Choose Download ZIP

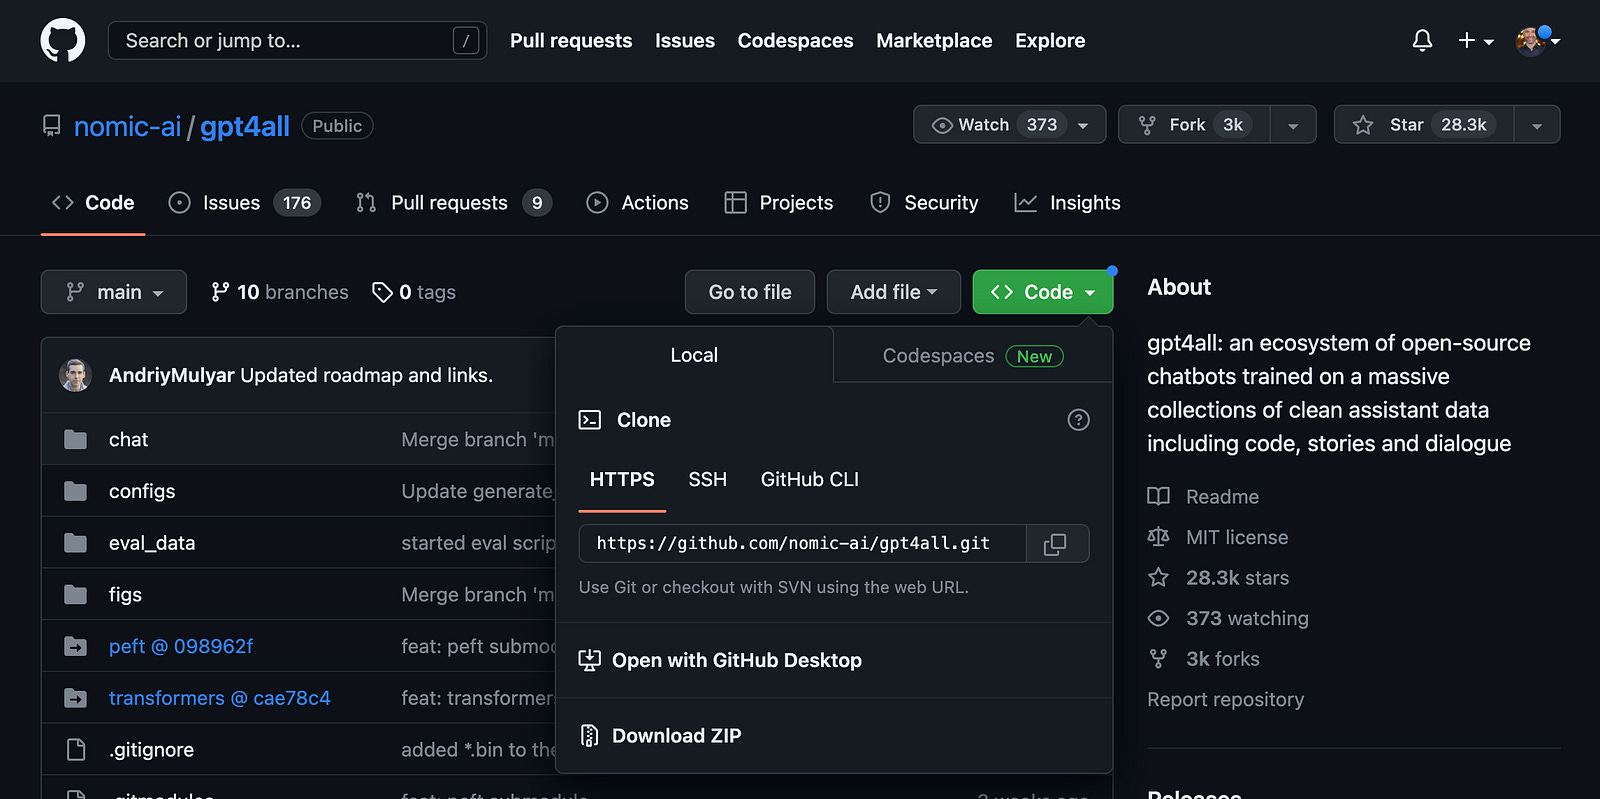point(661,736)
